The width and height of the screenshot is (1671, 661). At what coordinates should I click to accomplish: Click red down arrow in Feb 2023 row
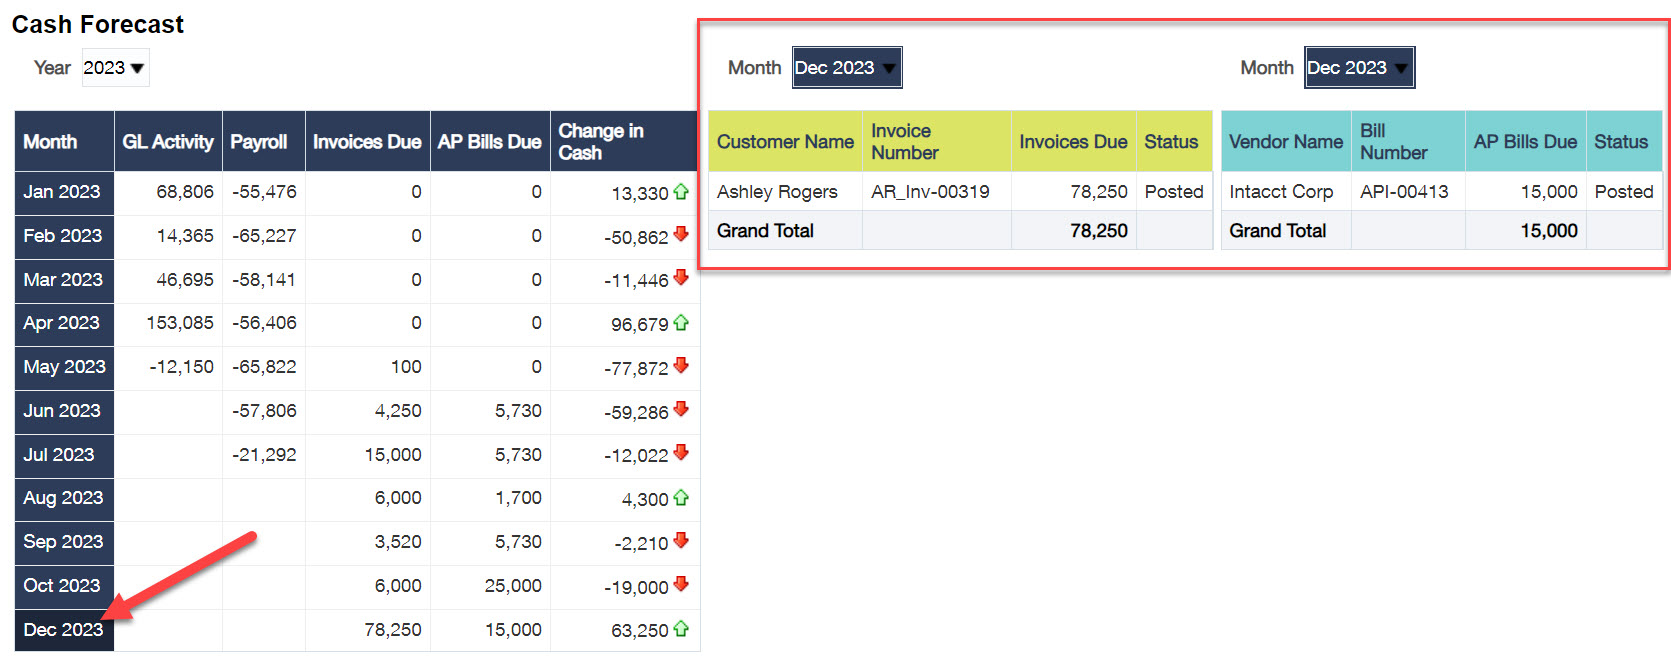click(x=681, y=234)
